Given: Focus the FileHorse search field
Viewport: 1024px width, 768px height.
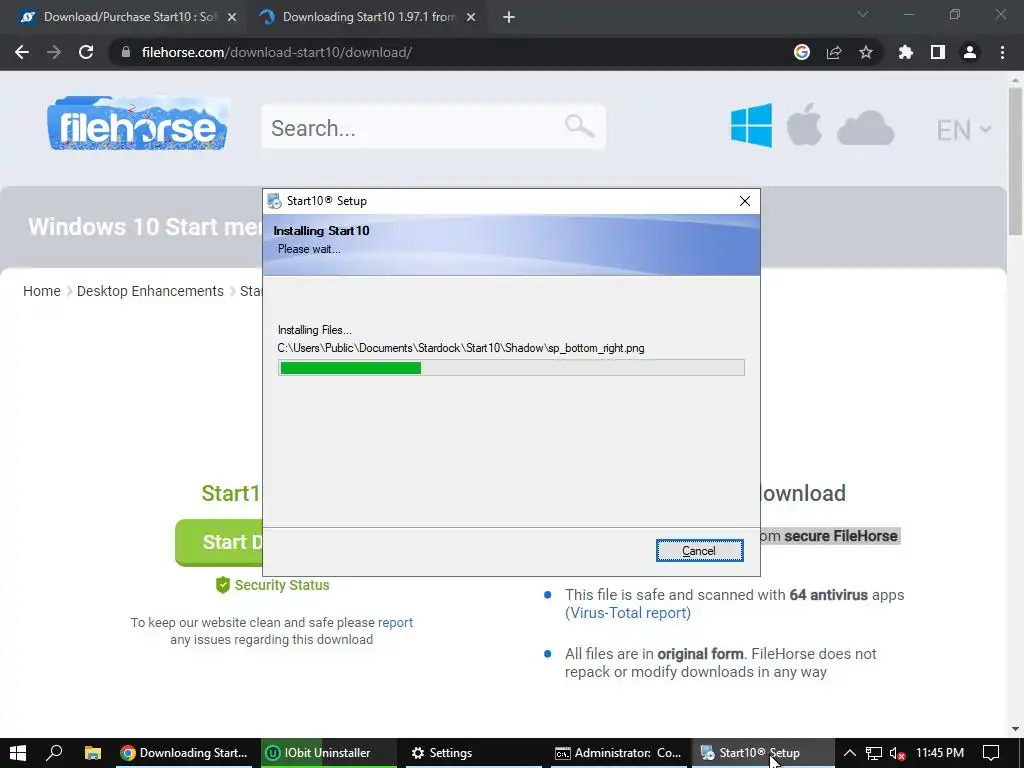Looking at the screenshot, I should pos(434,127).
